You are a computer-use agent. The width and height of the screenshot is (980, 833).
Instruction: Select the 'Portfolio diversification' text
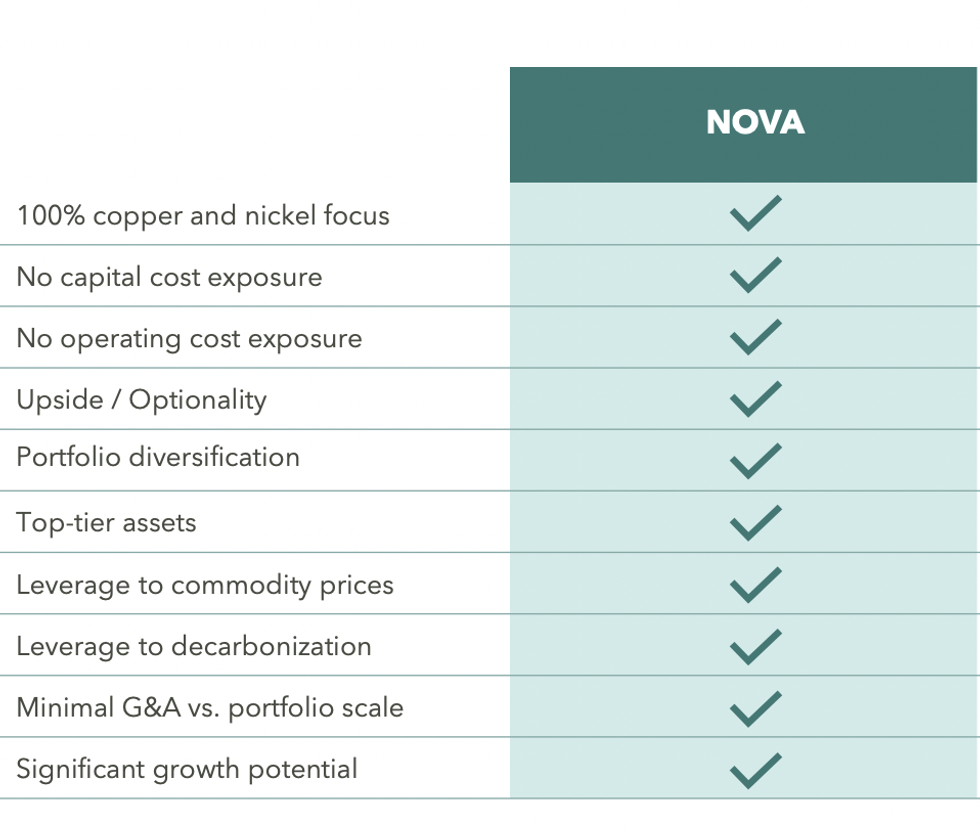point(158,457)
